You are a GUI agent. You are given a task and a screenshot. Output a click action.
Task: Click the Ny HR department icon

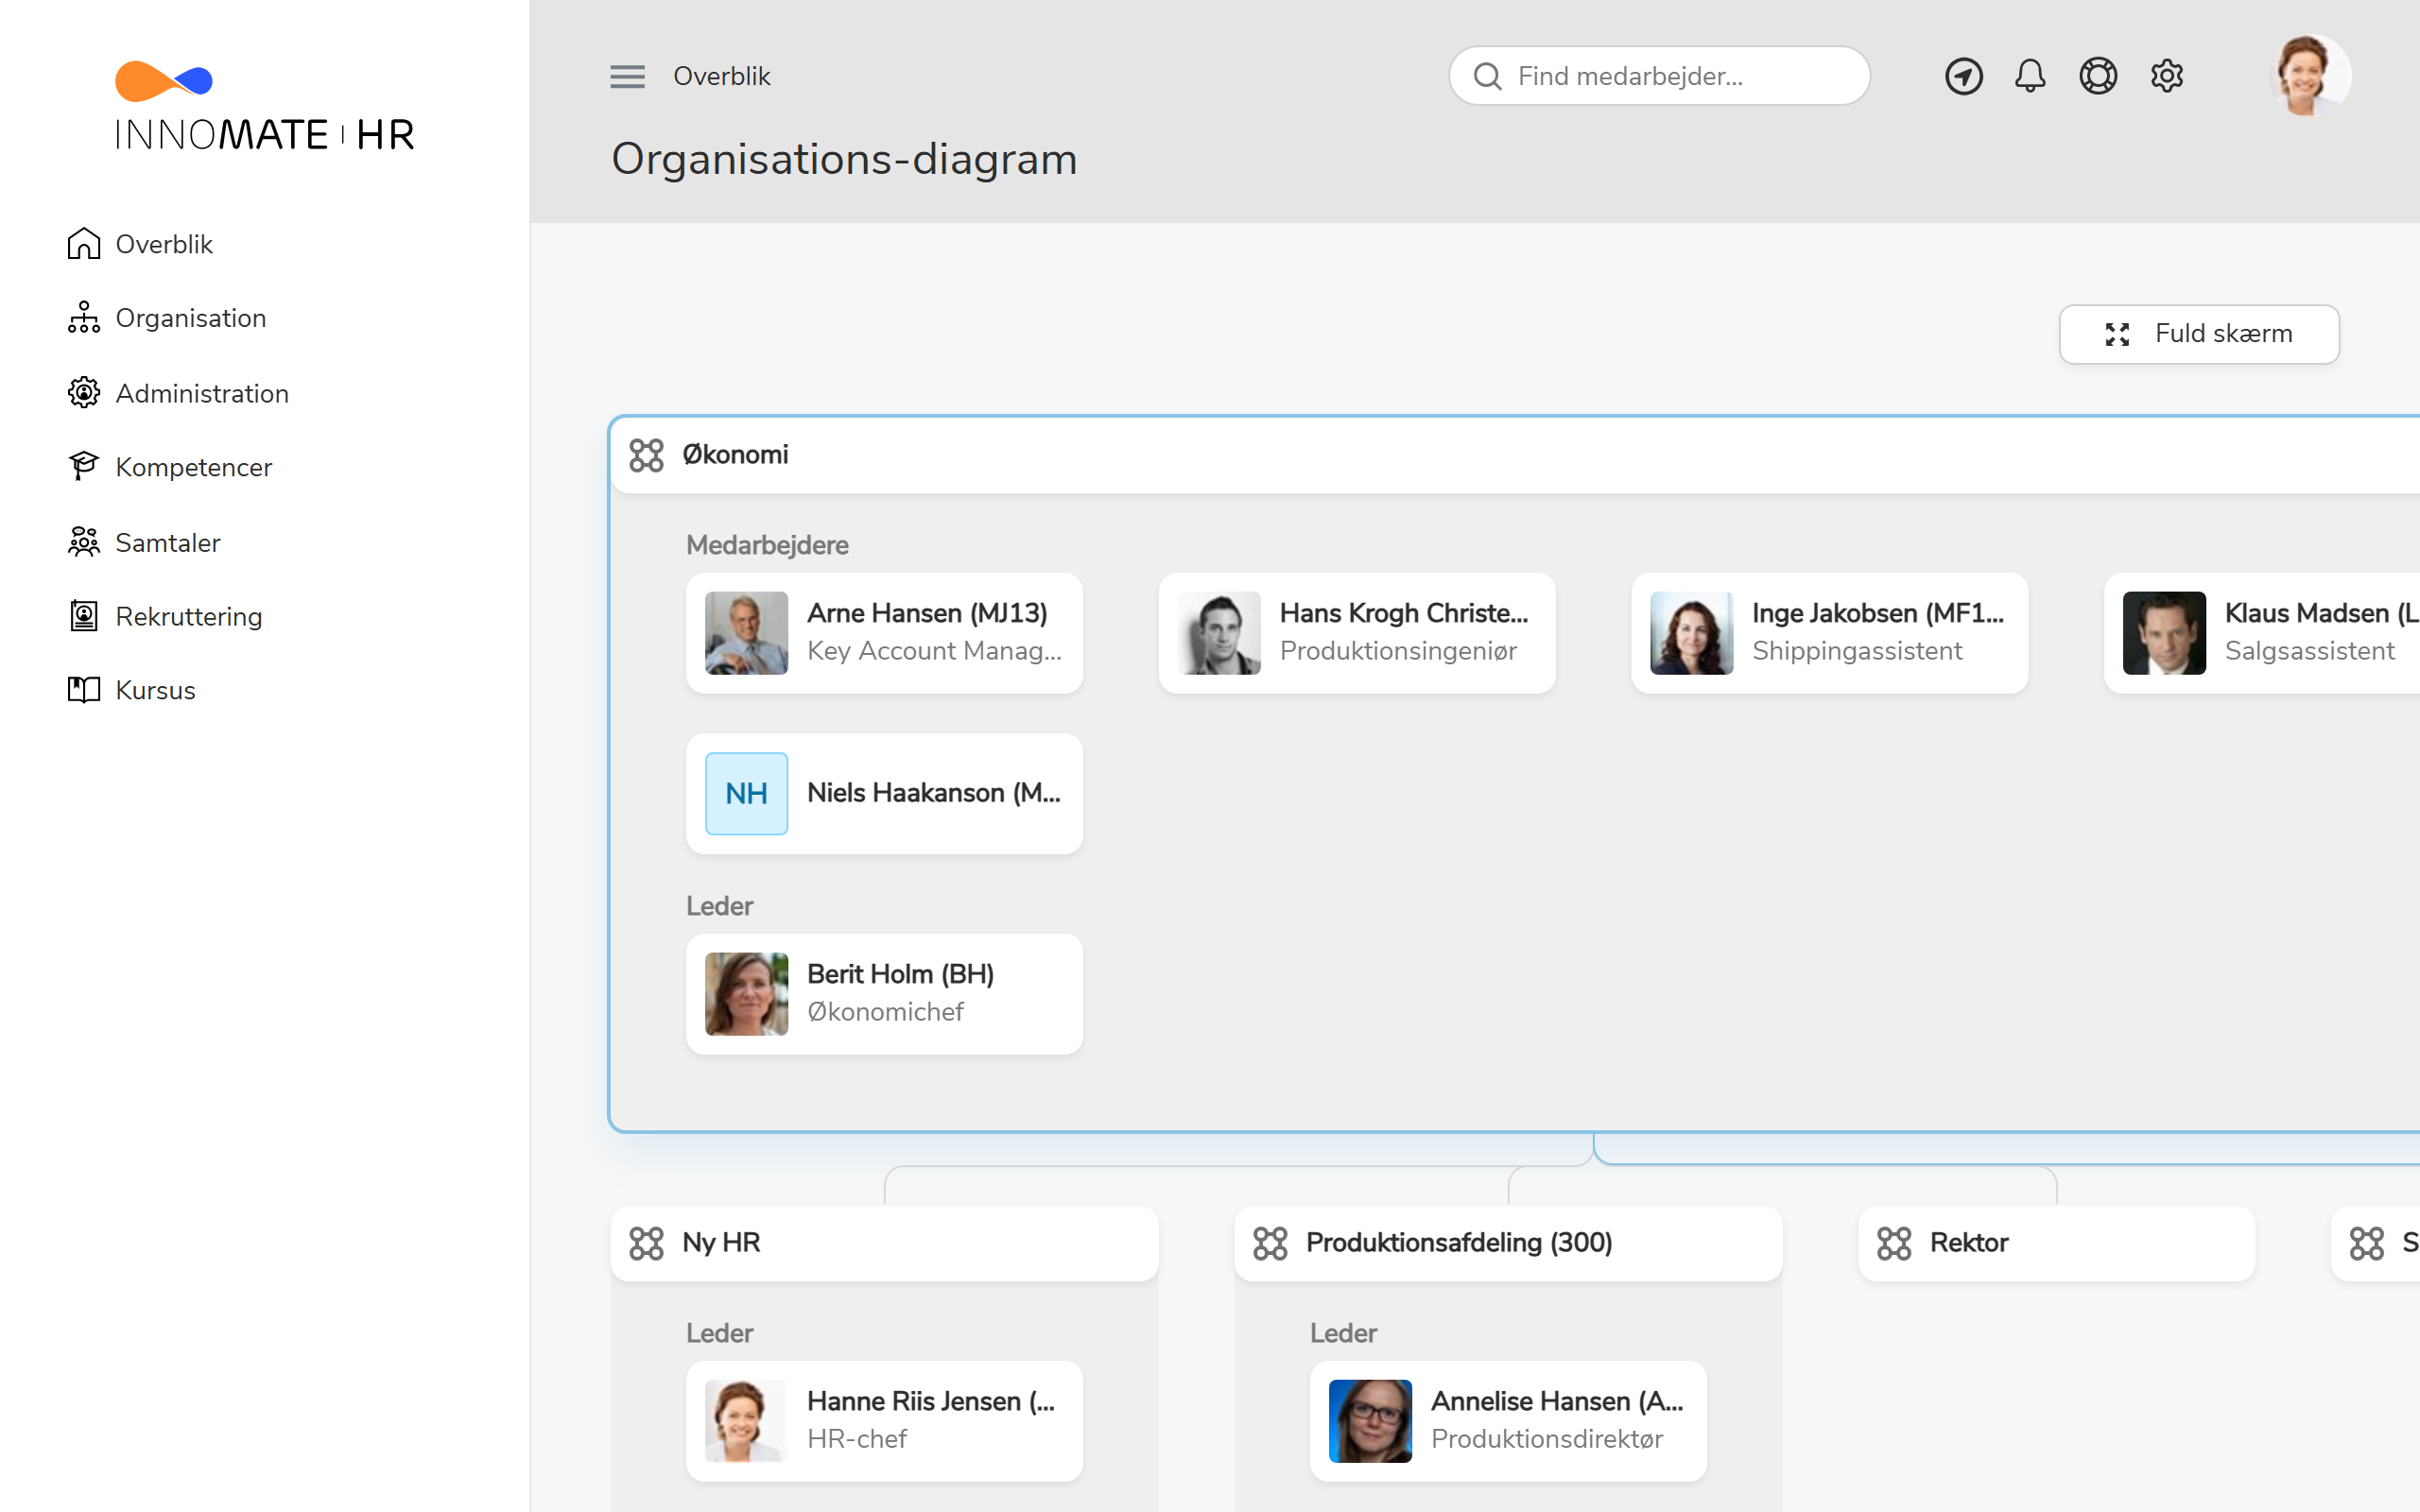point(646,1243)
